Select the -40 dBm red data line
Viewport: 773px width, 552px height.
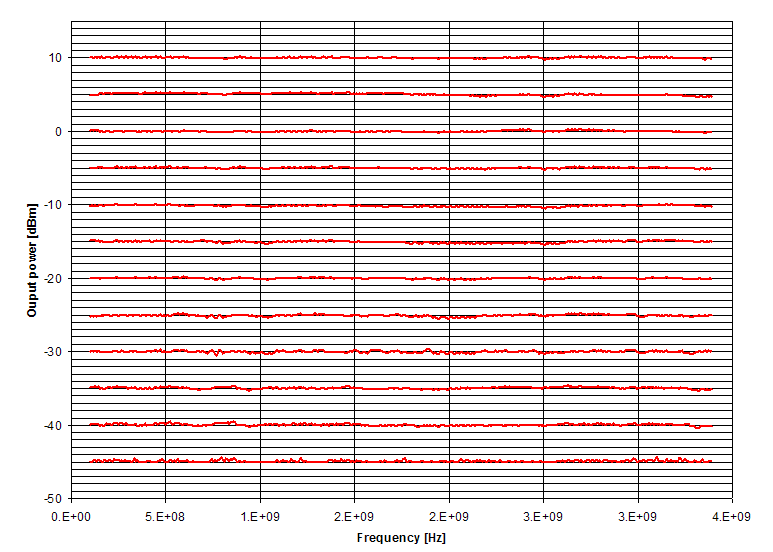400,425
